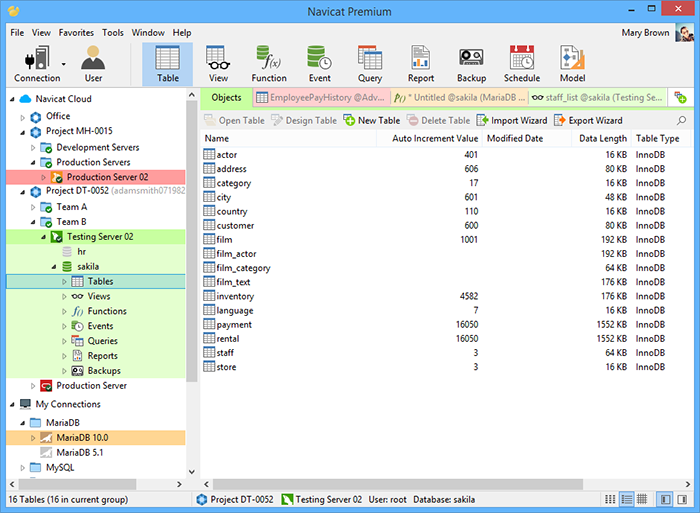The width and height of the screenshot is (700, 513).
Task: Switch to the Untitled @sakila query tab
Action: click(x=459, y=97)
